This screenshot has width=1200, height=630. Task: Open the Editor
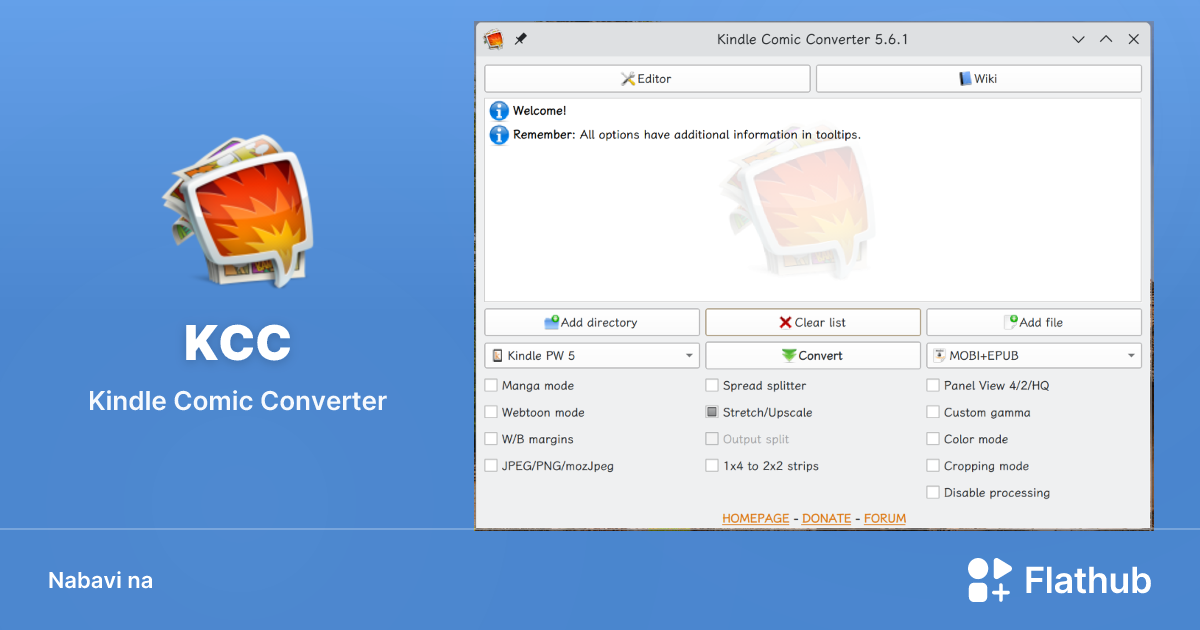pyautogui.click(x=647, y=78)
